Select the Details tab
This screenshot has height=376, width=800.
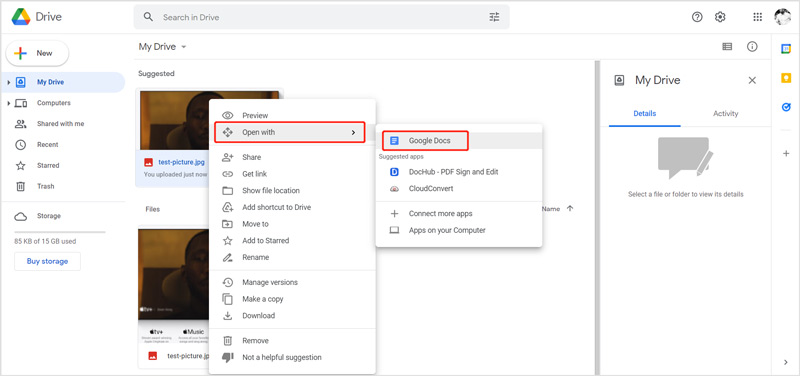(644, 113)
